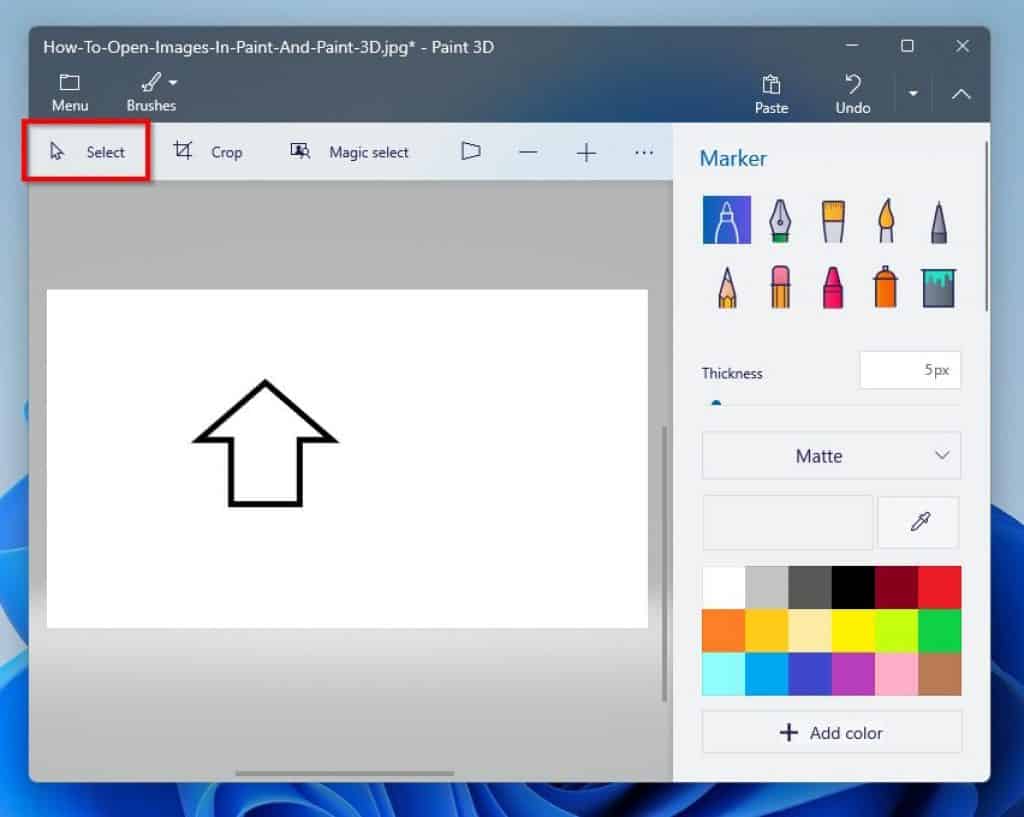Click the Marker panel scrollbar
The image size is (1024, 817).
985,227
